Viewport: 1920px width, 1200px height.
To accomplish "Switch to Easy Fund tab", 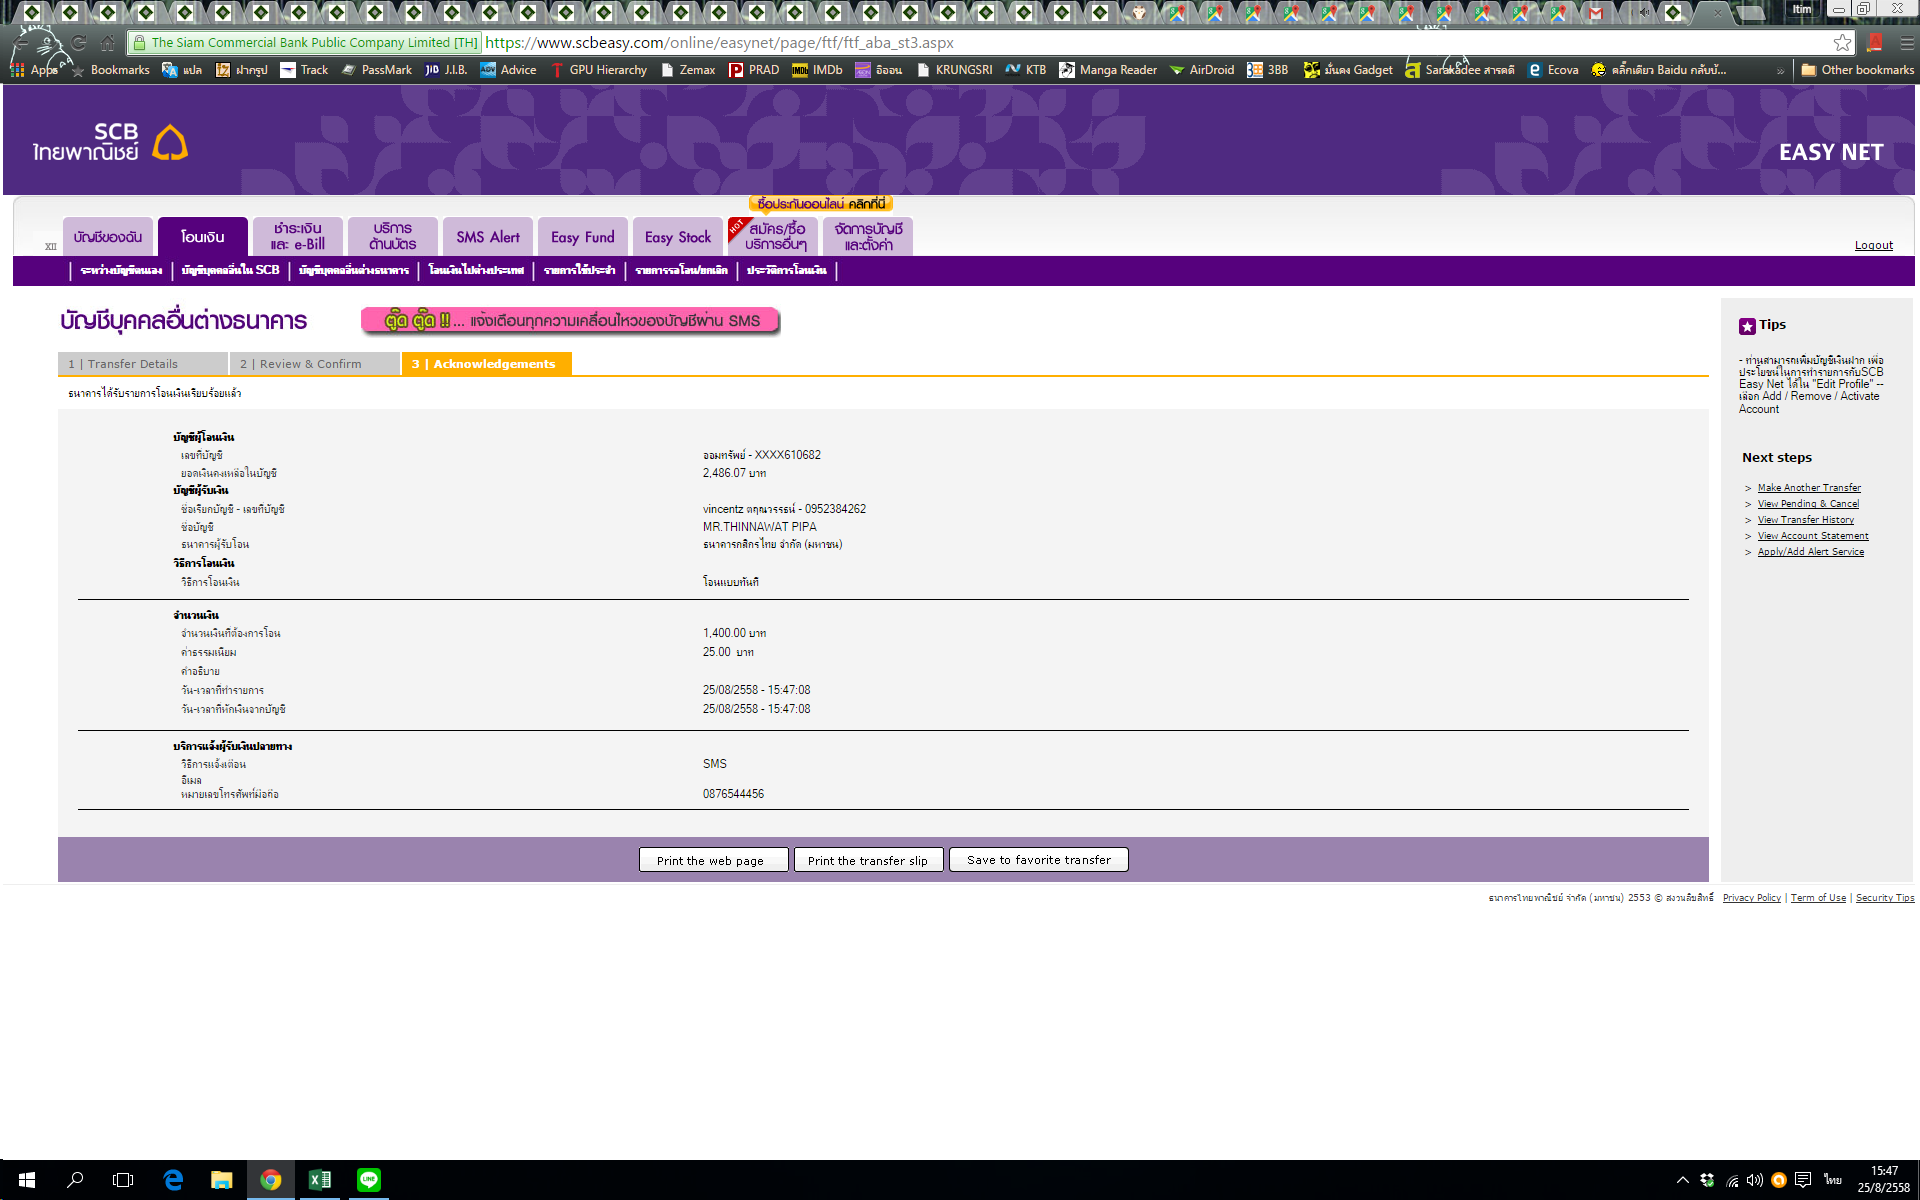I will tap(583, 237).
